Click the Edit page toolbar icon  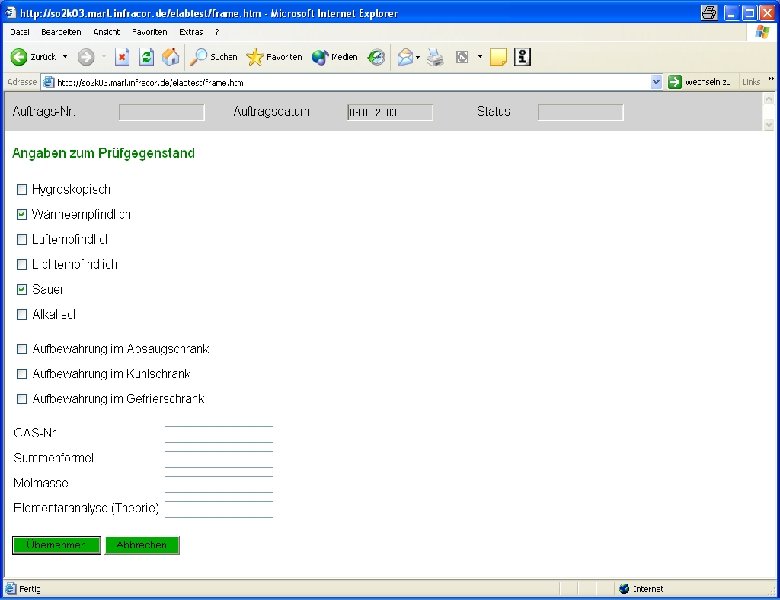462,57
